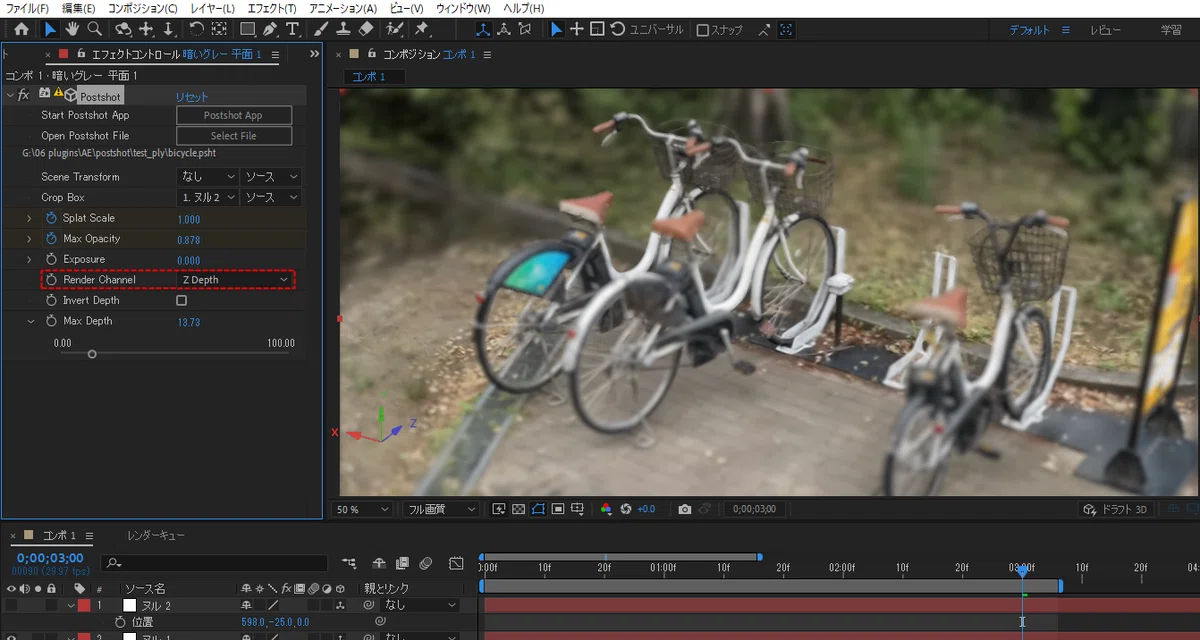Viewport: 1200px width, 640px height.
Task: Select the Rectangle shape tool
Action: 247,29
